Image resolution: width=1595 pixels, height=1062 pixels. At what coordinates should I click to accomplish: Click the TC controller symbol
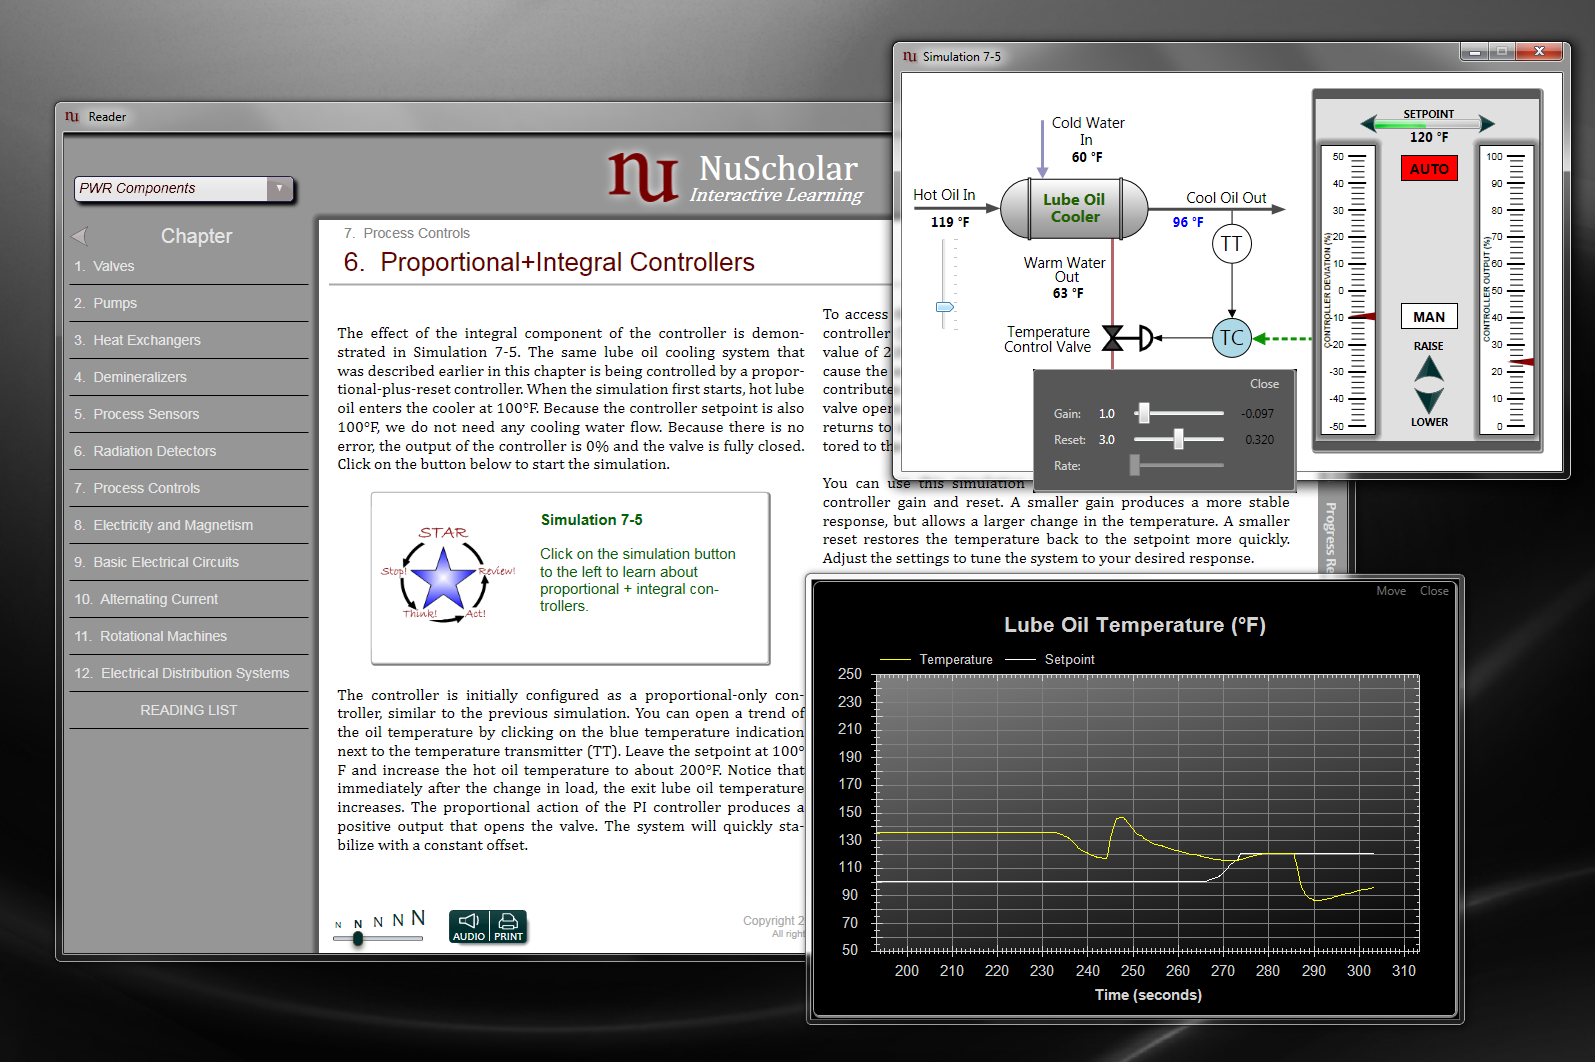coord(1232,338)
